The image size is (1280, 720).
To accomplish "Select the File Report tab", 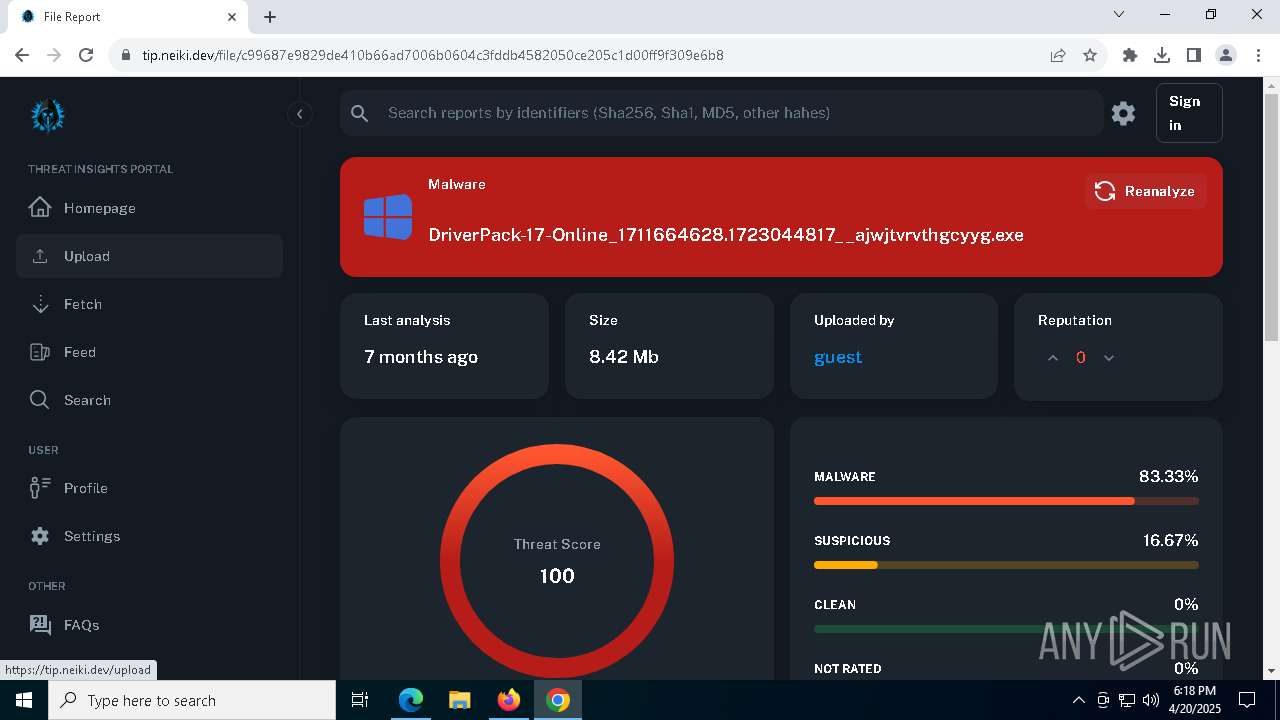I will click(x=126, y=17).
